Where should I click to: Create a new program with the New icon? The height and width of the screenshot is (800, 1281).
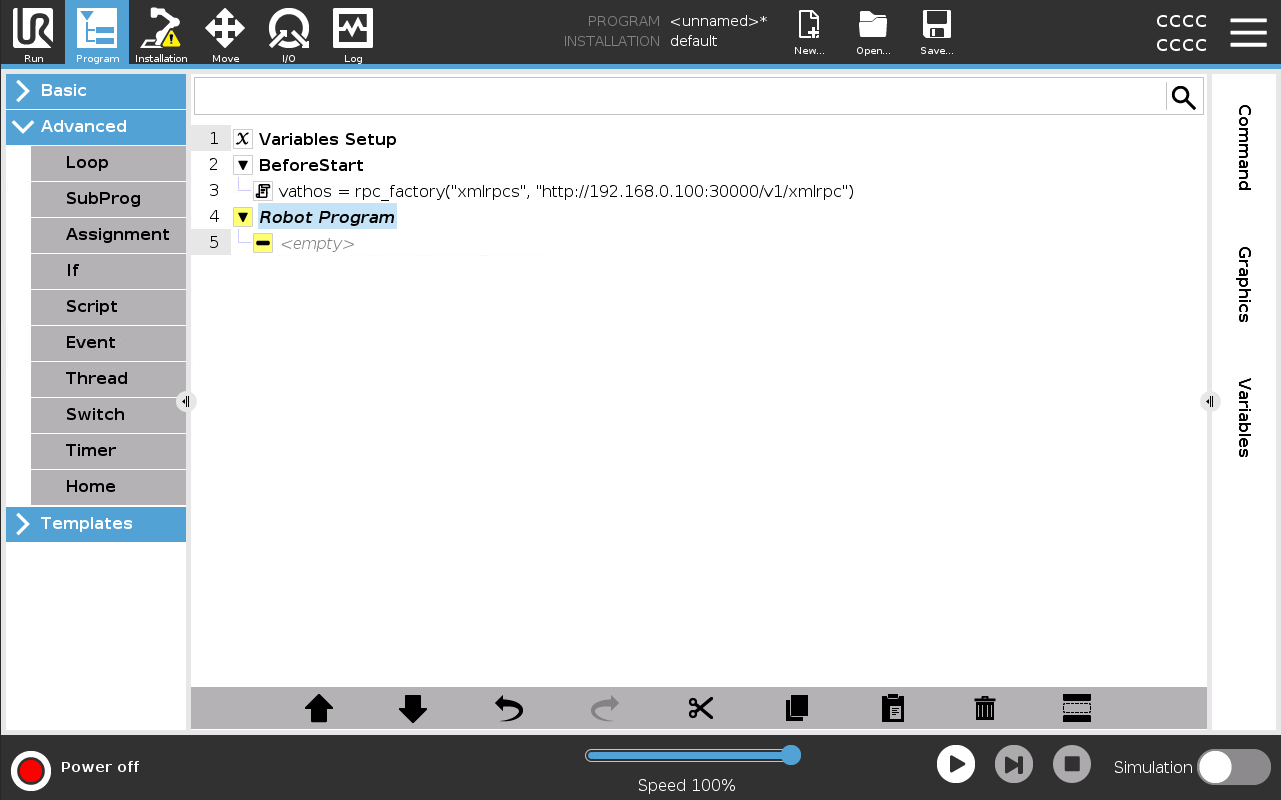tap(807, 33)
